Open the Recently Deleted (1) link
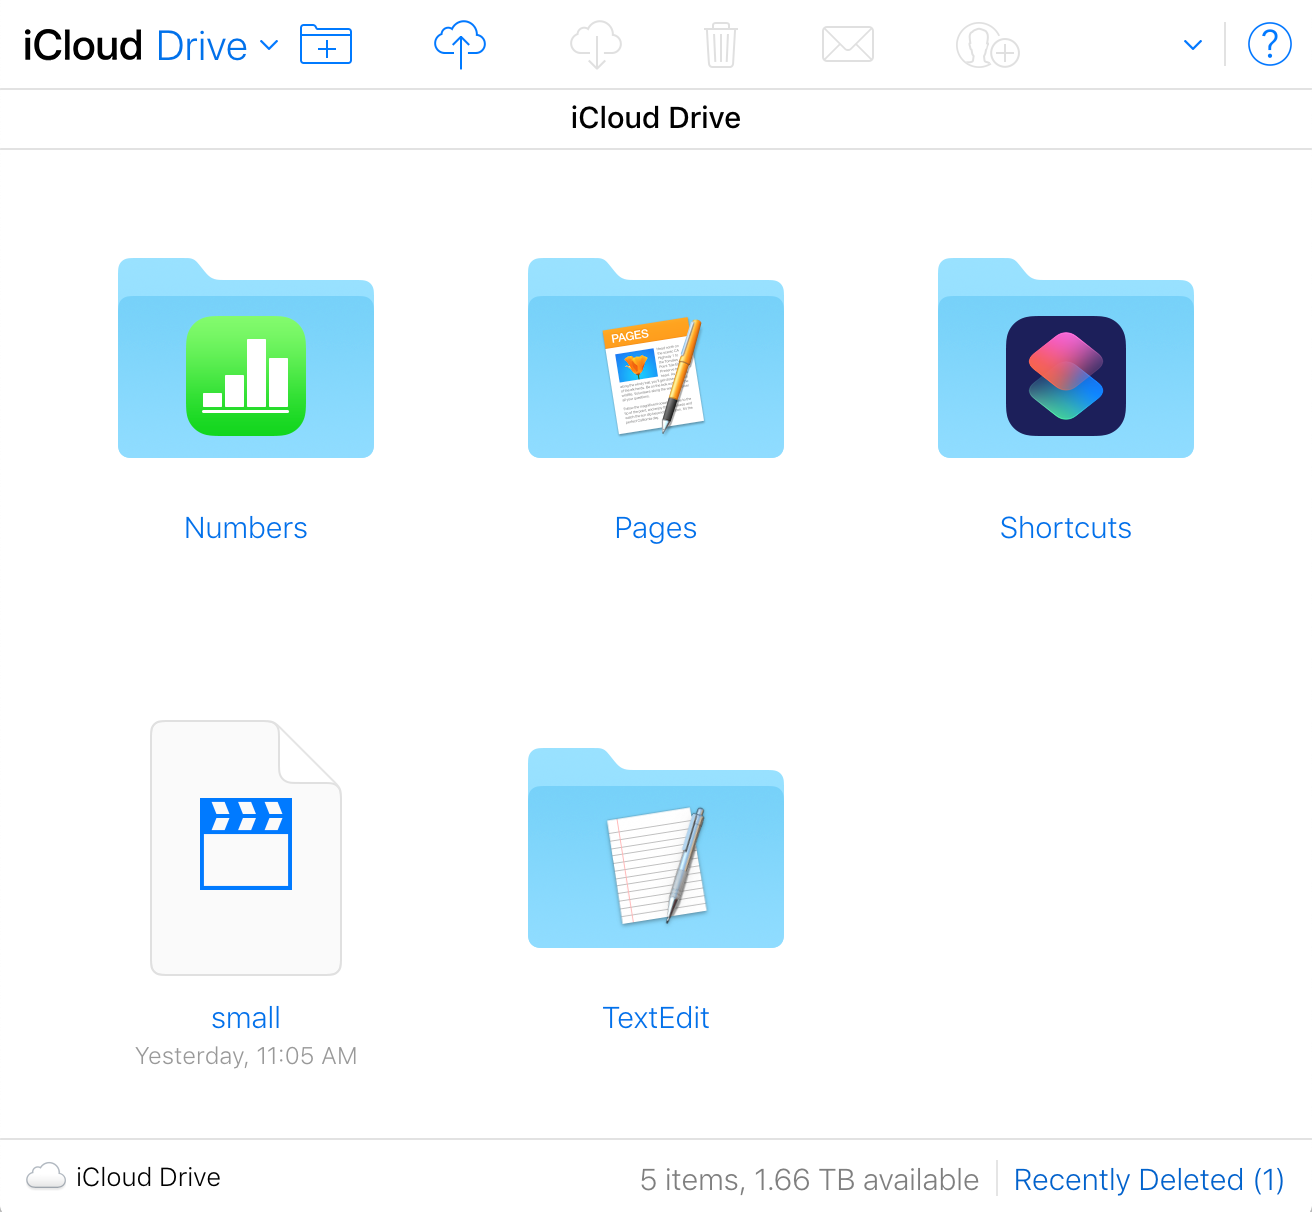This screenshot has height=1212, width=1312. [x=1149, y=1180]
